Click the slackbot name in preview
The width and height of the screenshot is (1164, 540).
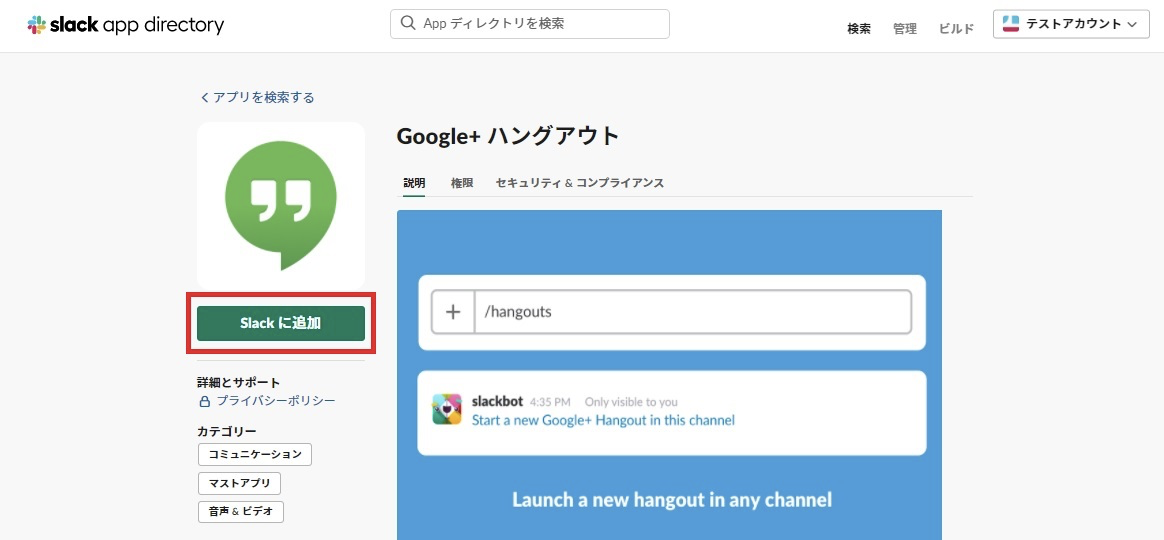[x=497, y=402]
